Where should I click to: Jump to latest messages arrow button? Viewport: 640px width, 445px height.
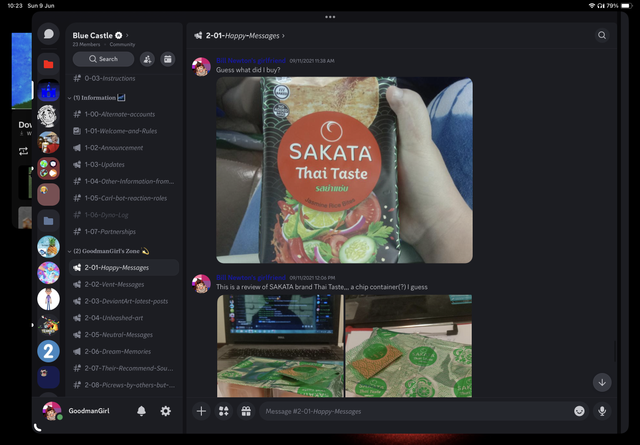point(602,383)
